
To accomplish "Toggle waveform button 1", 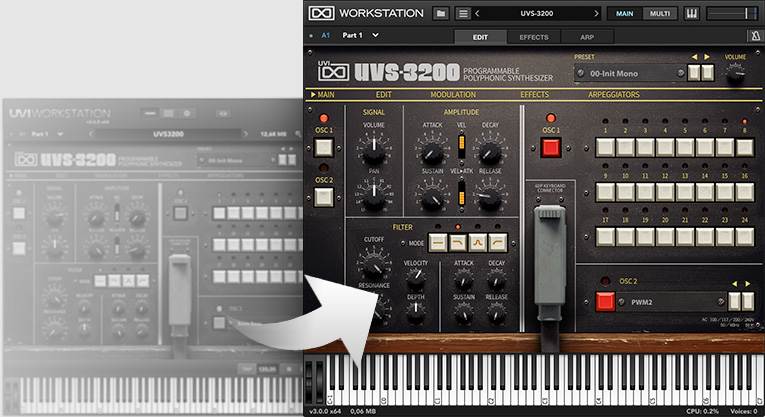I will click(x=605, y=147).
